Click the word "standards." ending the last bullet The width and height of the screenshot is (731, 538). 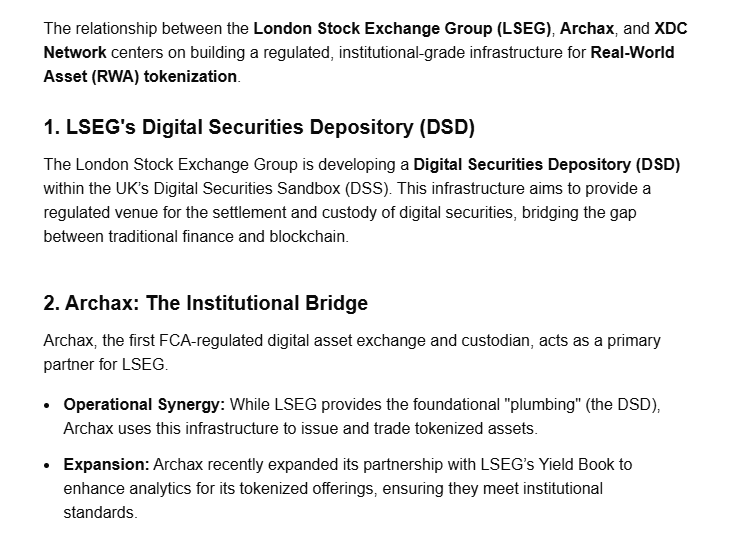(x=100, y=512)
